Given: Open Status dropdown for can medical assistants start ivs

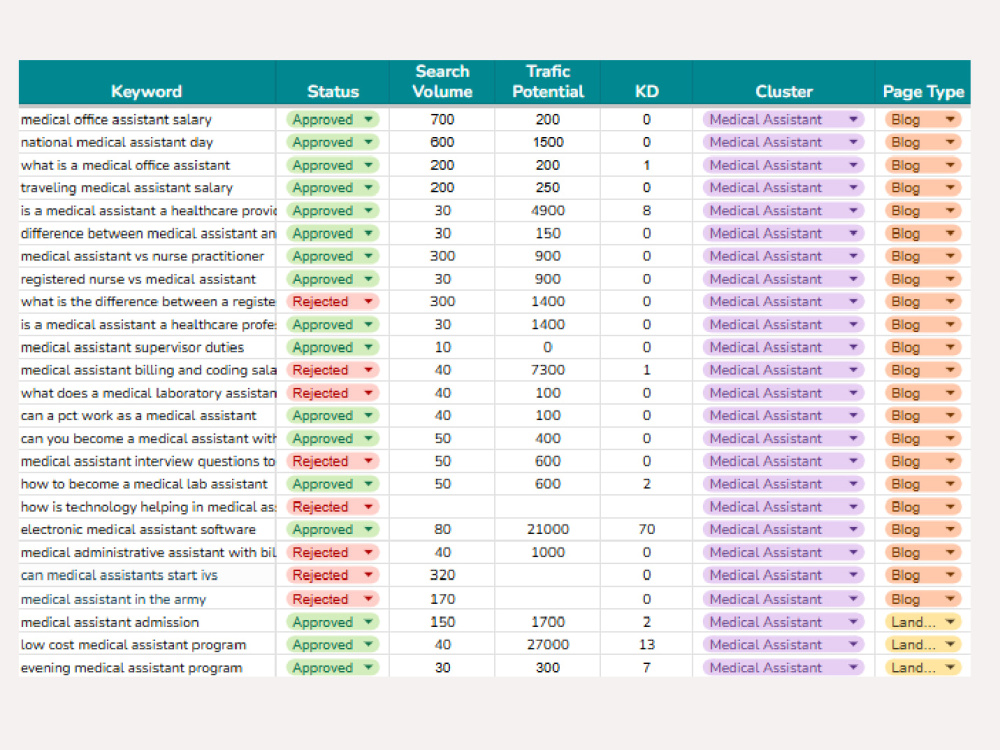Looking at the screenshot, I should (332, 575).
